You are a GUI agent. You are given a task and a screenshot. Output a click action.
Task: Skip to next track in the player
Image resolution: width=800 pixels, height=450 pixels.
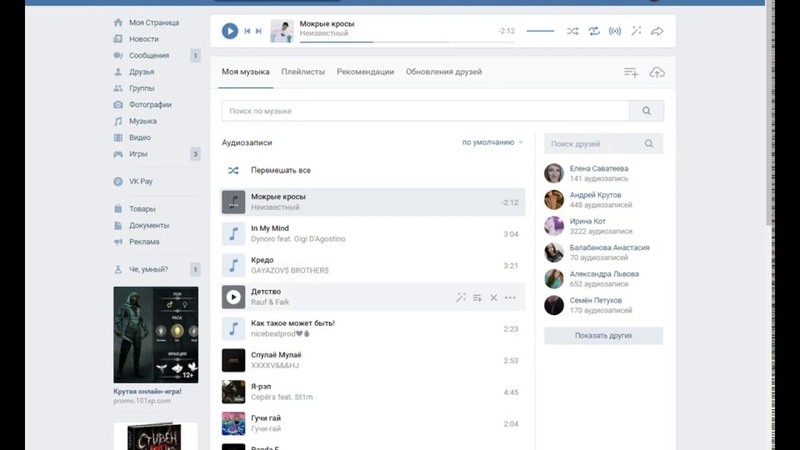pyautogui.click(x=259, y=31)
